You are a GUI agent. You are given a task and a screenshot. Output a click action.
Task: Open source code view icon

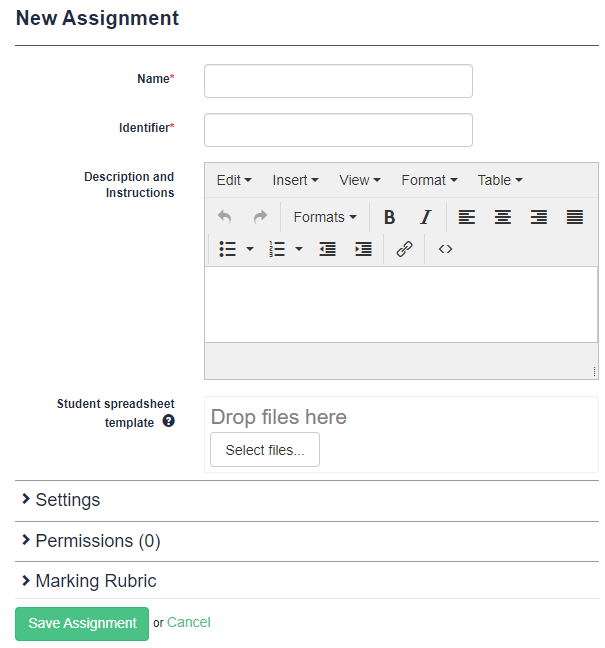445,249
